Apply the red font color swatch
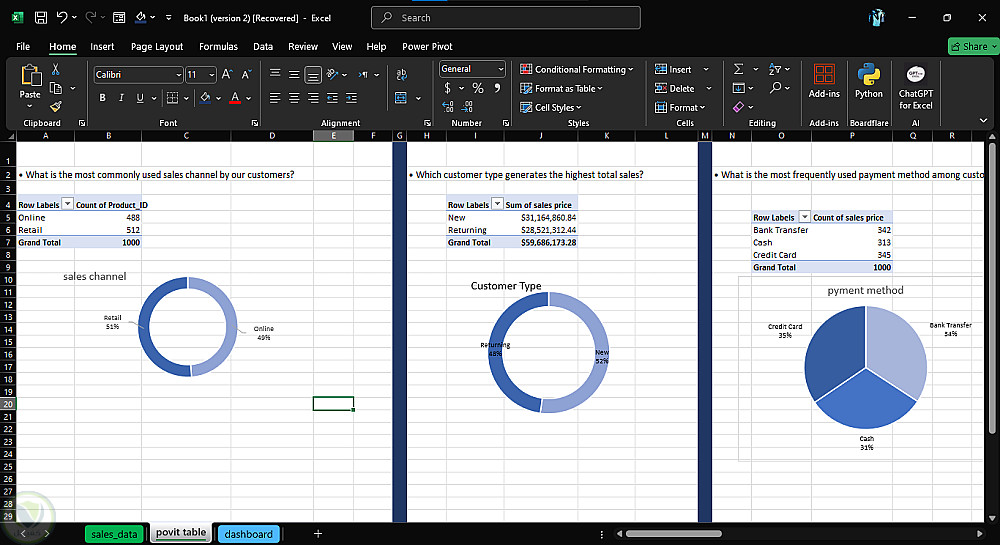 [235, 98]
